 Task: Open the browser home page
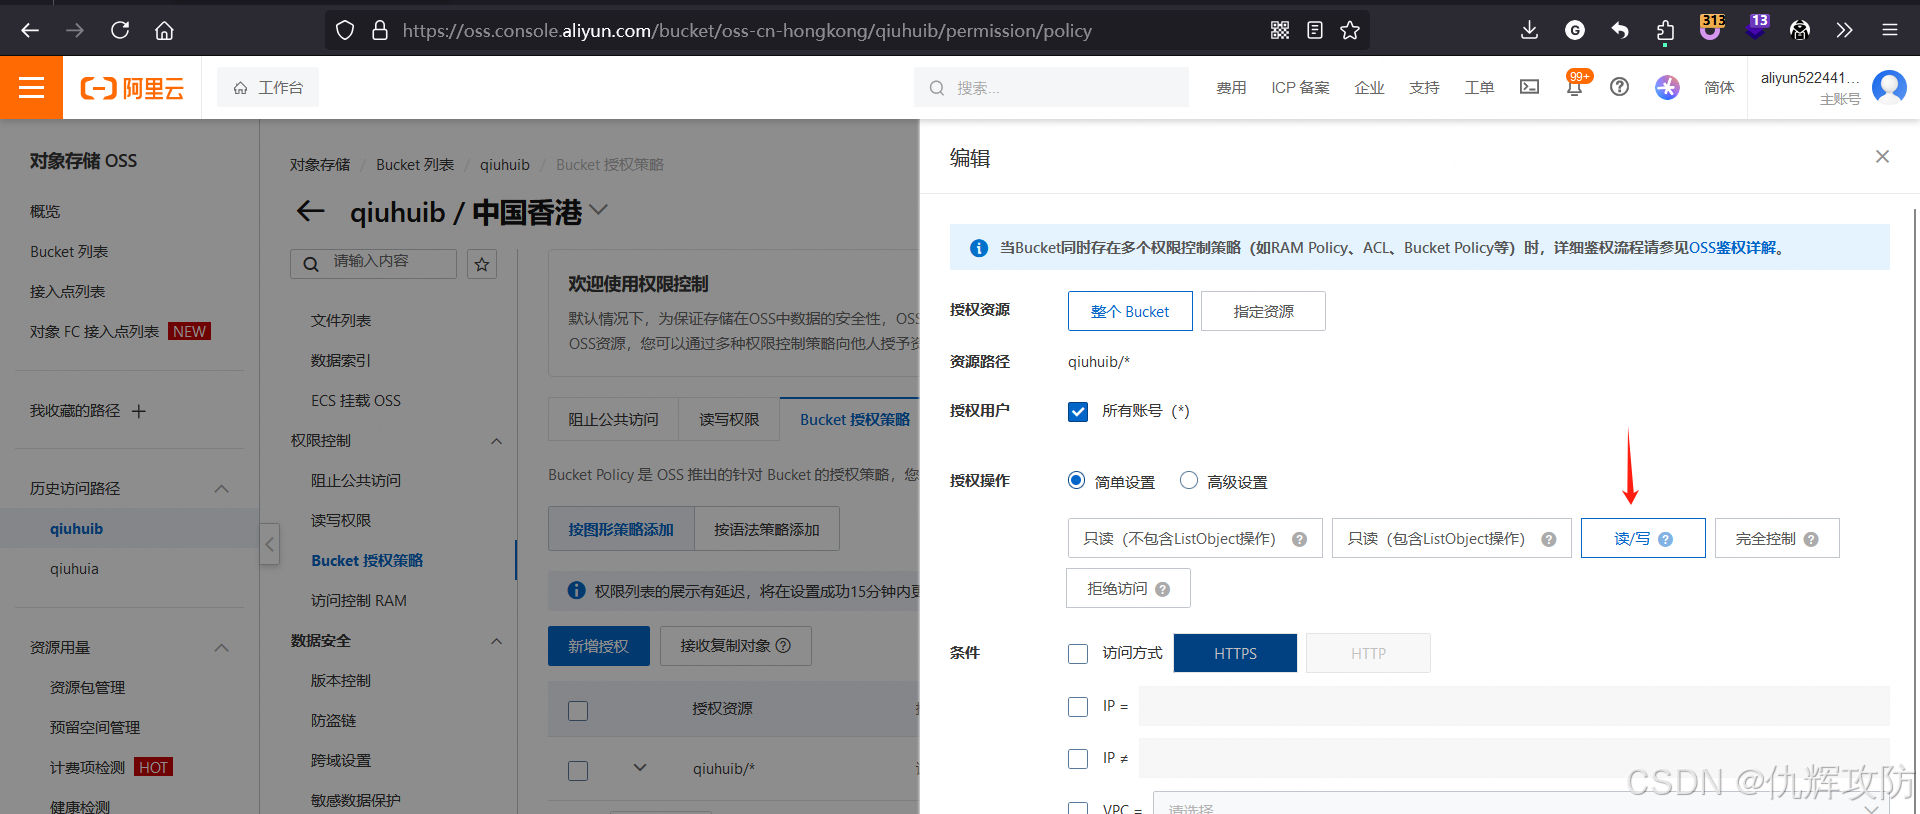tap(164, 30)
